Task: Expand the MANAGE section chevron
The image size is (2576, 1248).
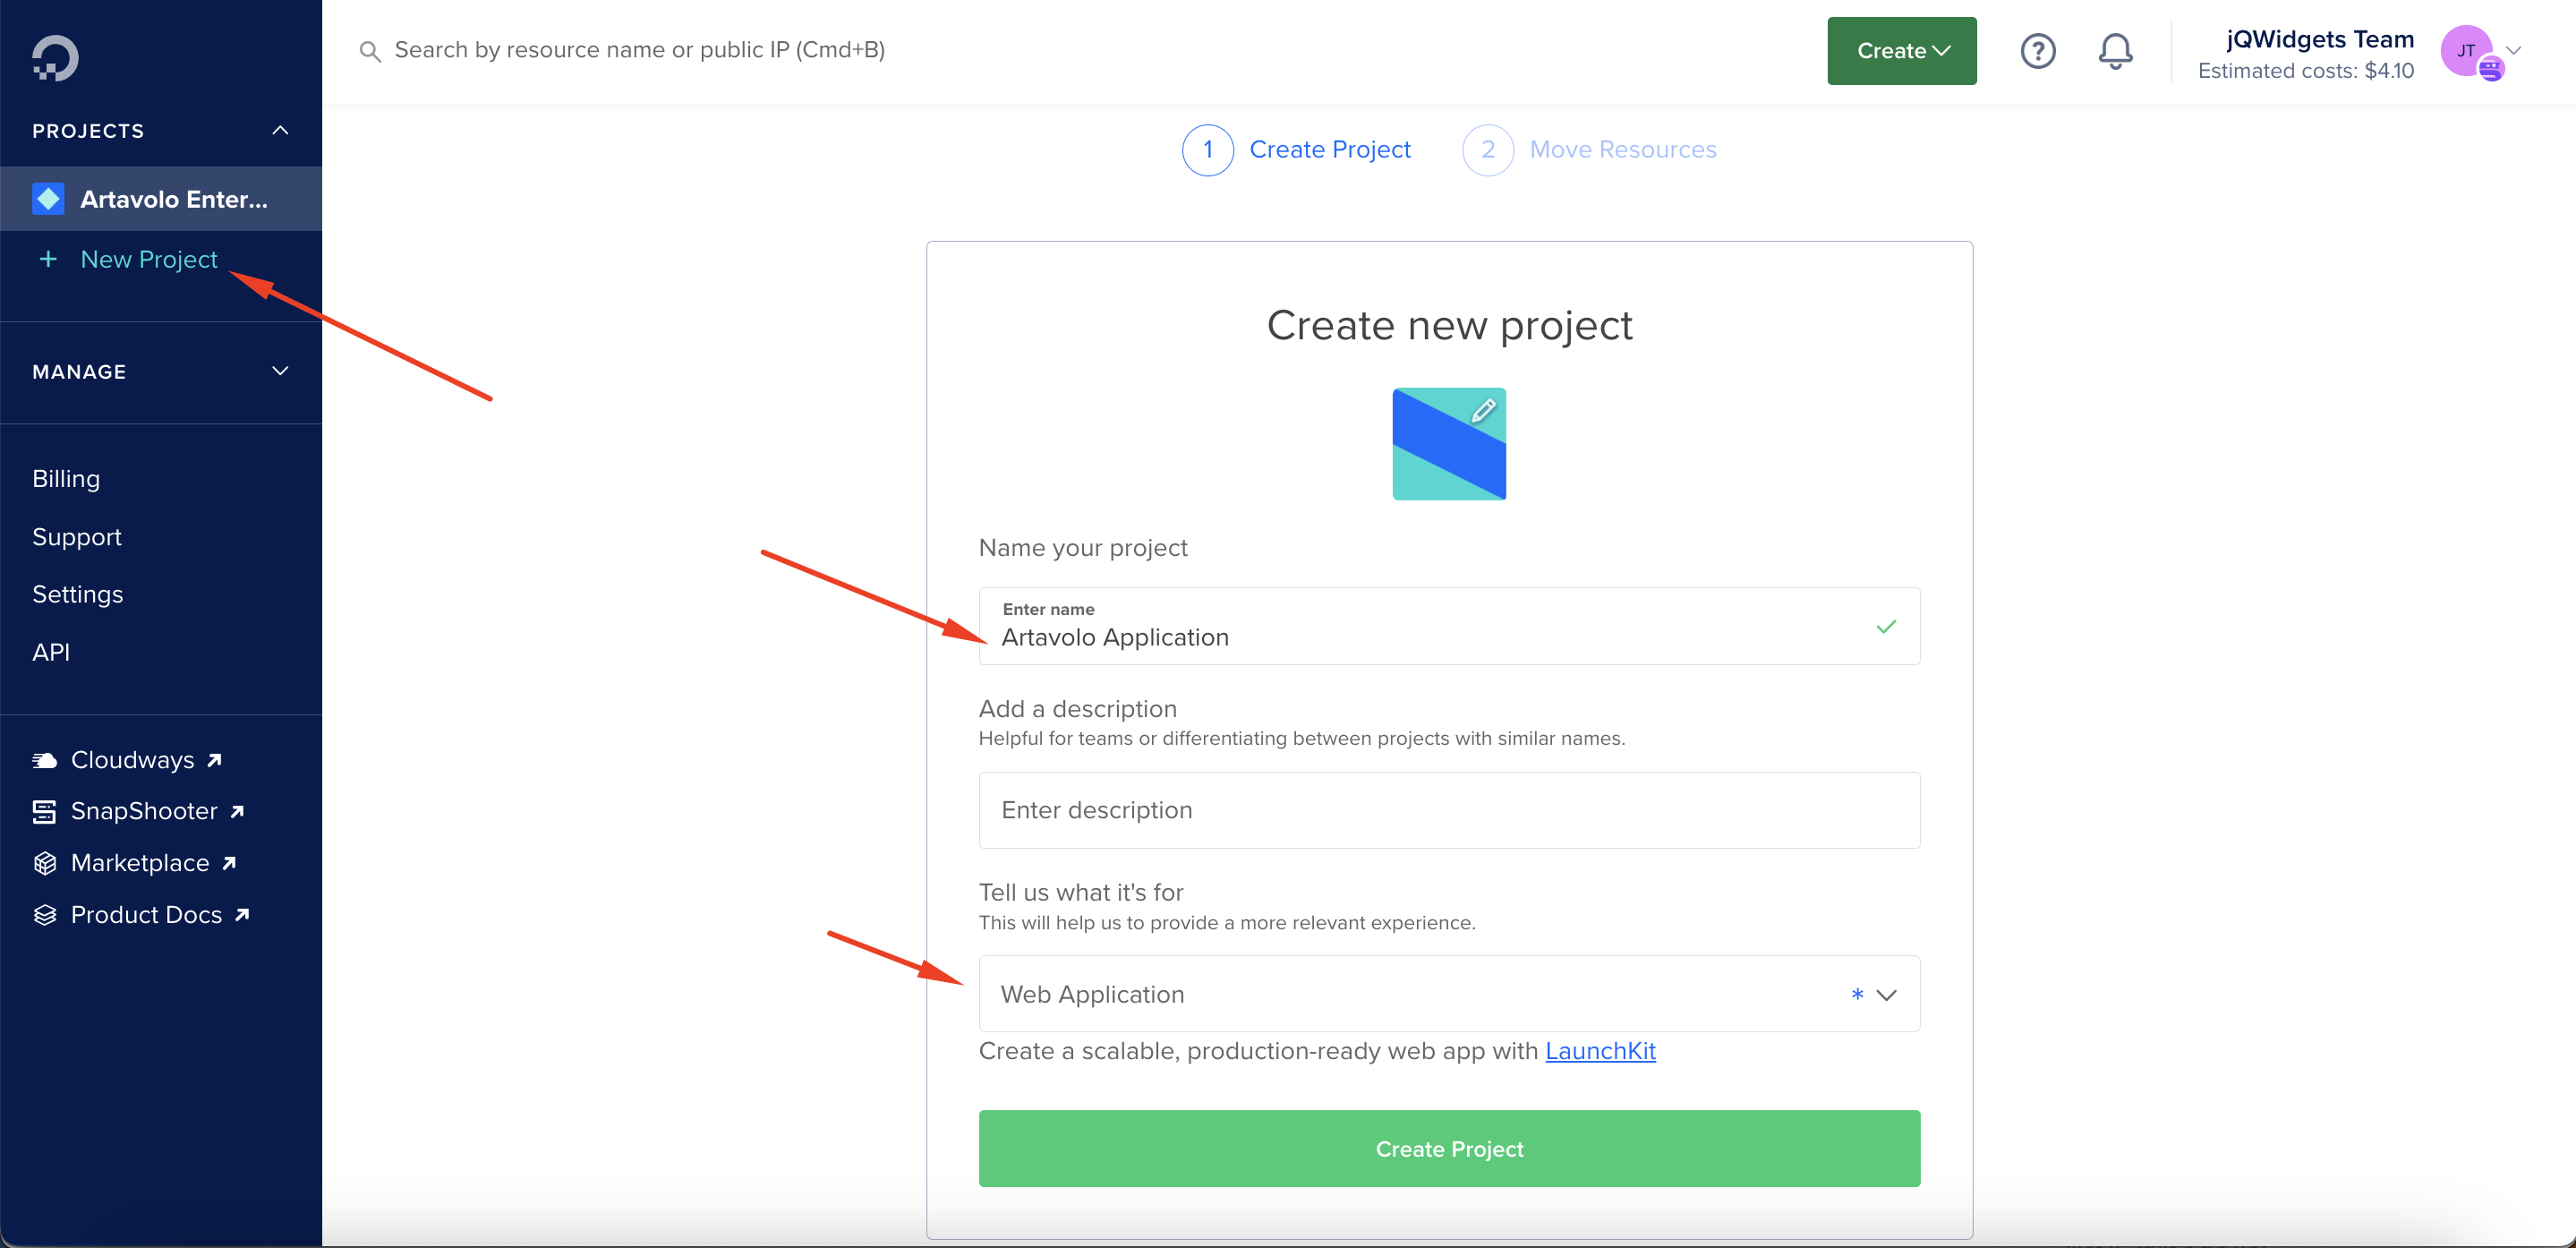Action: 281,371
